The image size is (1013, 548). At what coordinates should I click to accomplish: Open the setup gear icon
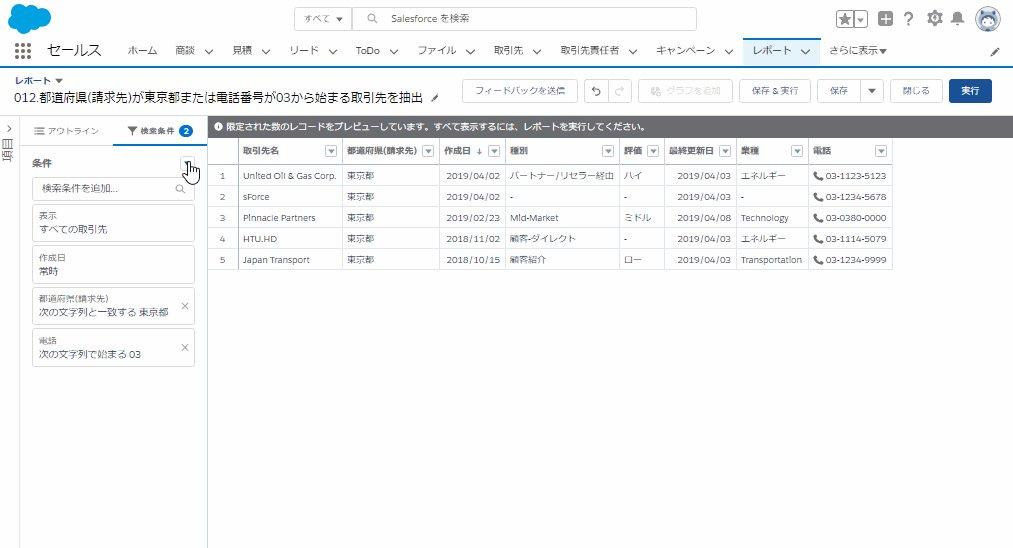coord(934,18)
